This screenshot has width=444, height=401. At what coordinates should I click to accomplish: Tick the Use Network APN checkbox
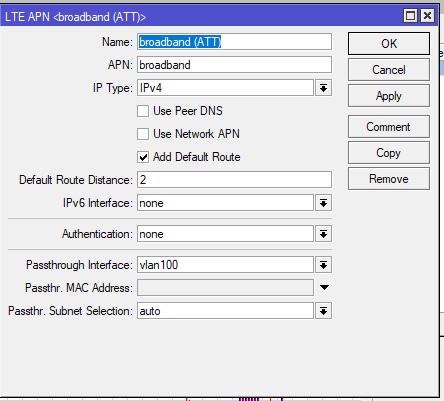tap(143, 134)
